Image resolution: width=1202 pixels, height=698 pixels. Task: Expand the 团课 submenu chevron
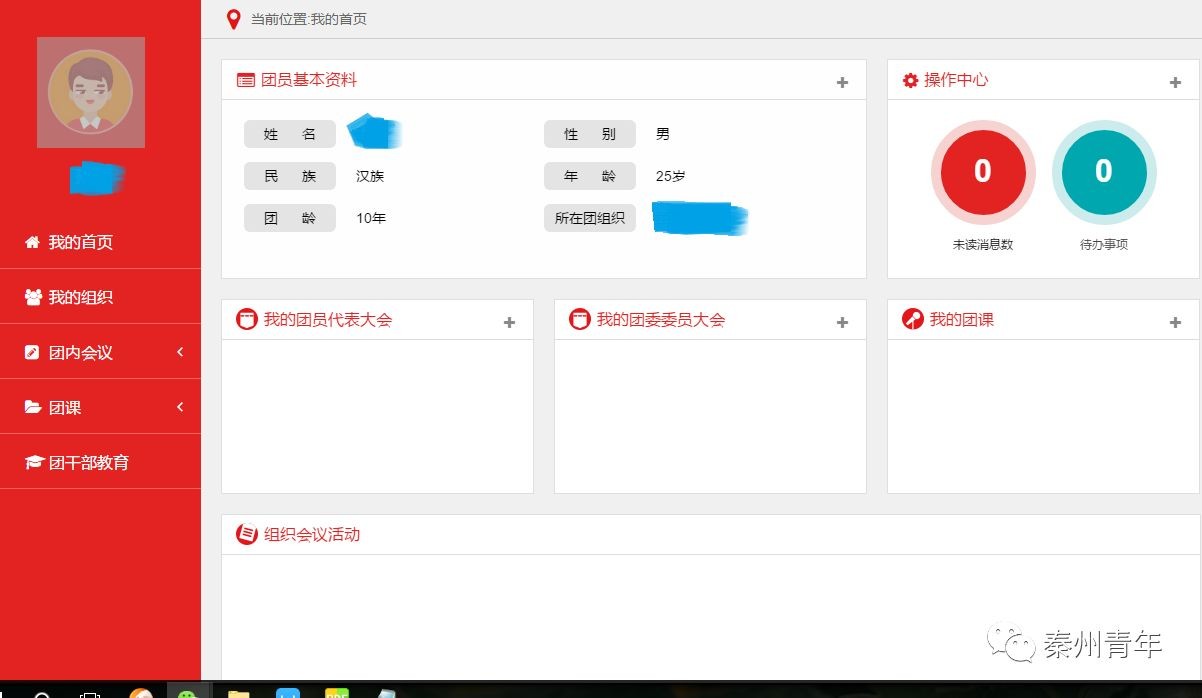180,407
